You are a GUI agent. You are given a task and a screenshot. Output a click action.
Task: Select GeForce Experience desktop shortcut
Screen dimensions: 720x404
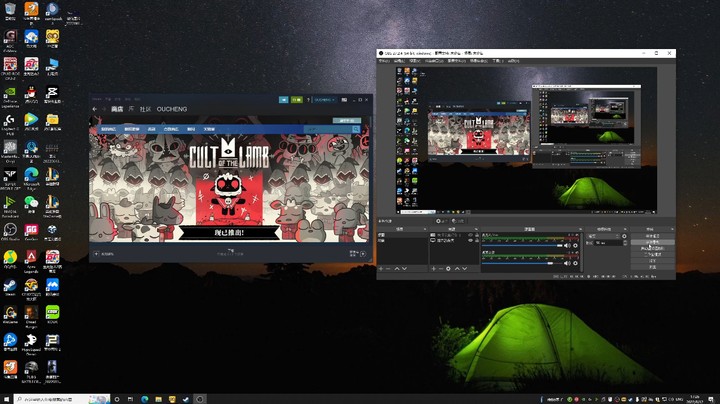(10, 97)
